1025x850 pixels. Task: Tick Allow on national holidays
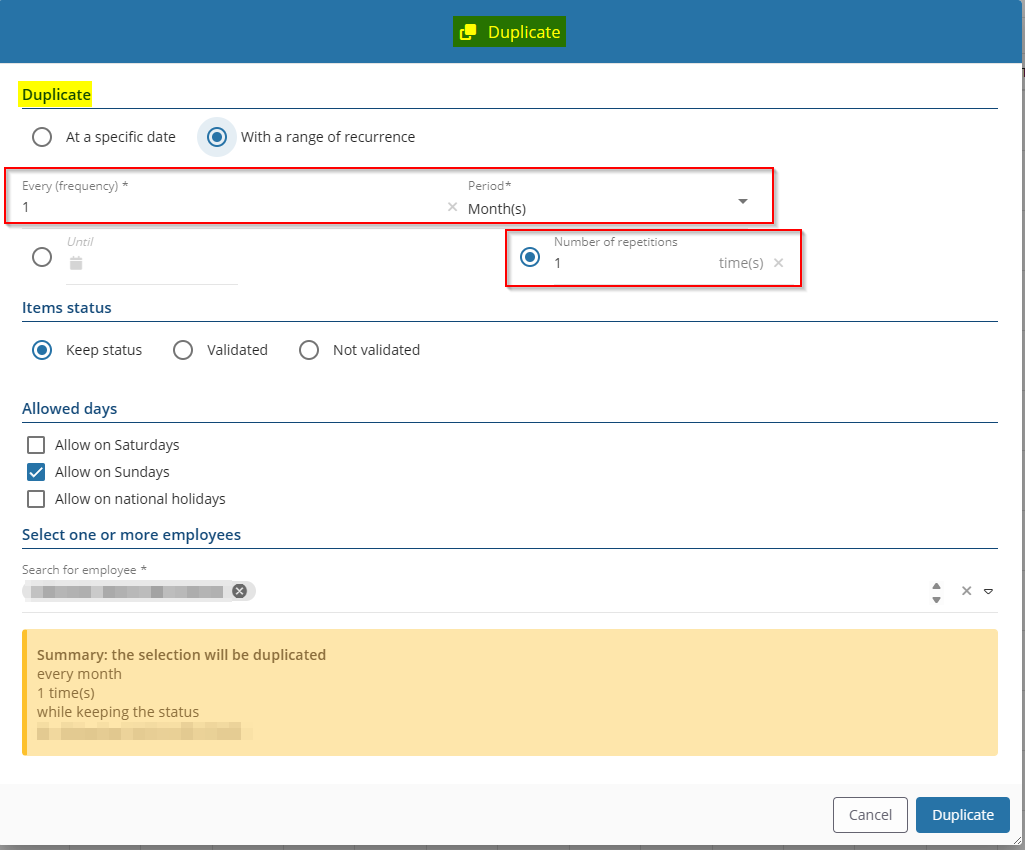point(37,499)
